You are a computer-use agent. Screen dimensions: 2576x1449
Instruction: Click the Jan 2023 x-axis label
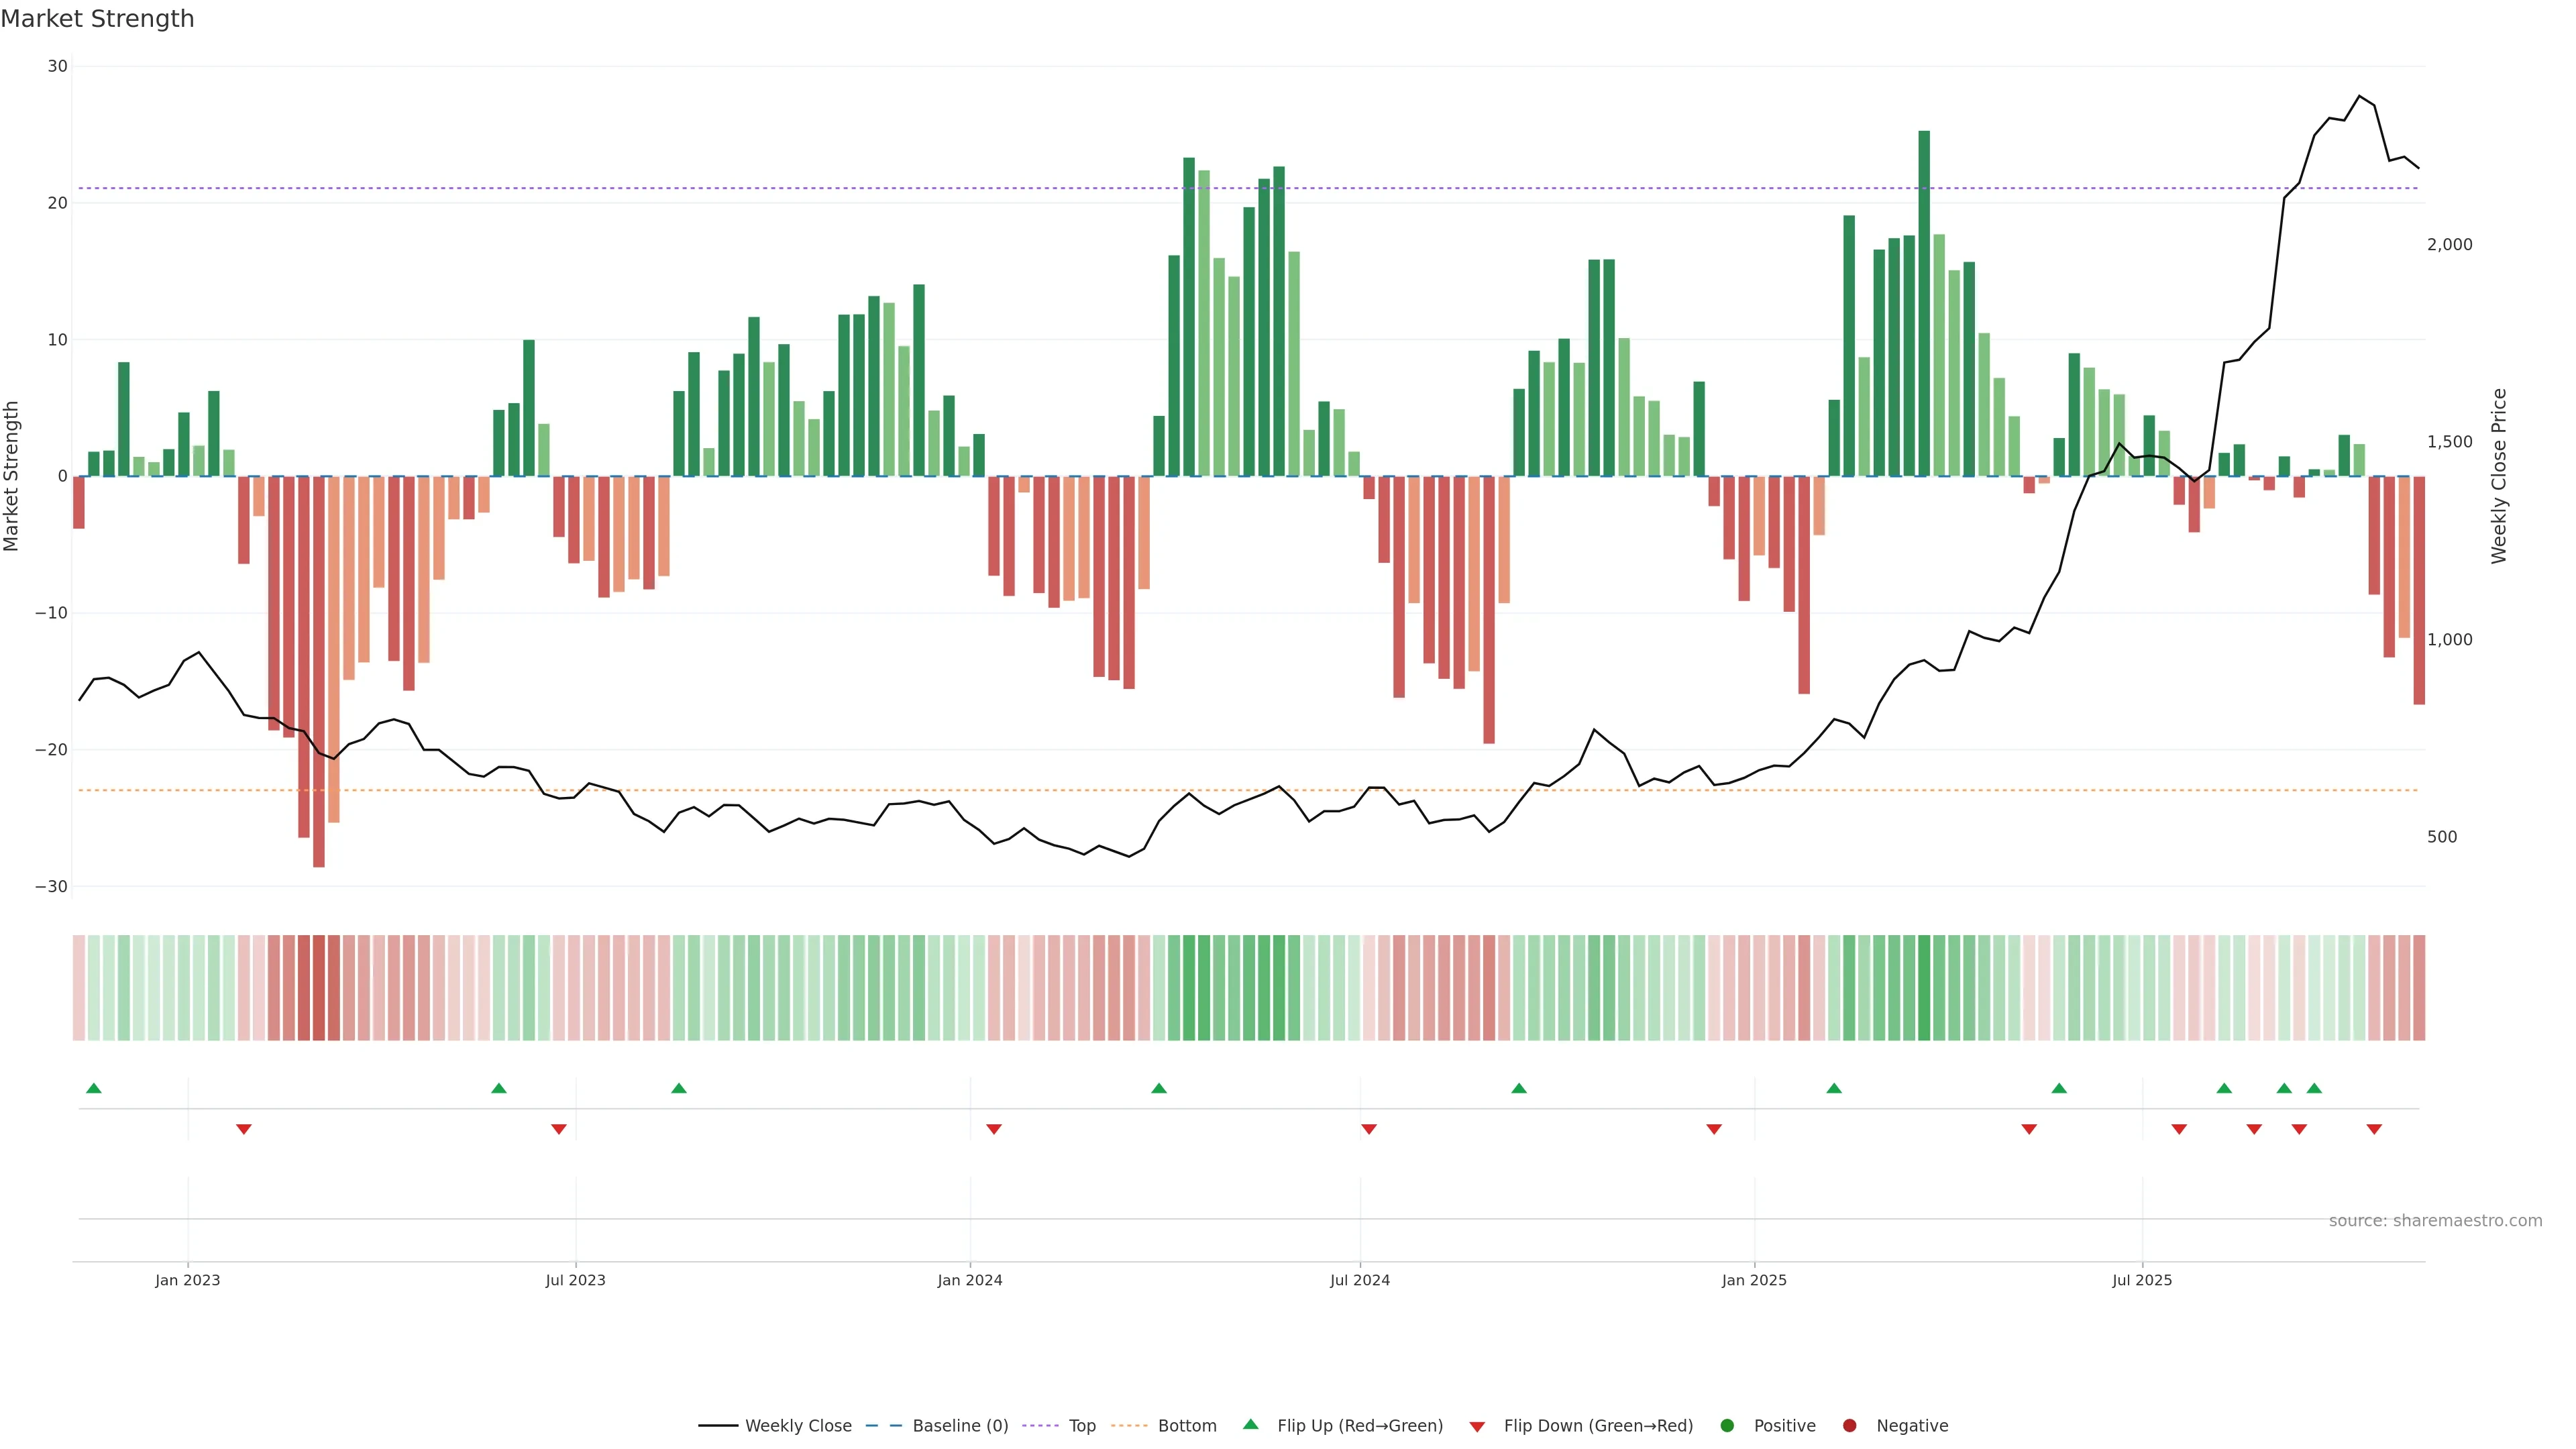[x=188, y=1280]
